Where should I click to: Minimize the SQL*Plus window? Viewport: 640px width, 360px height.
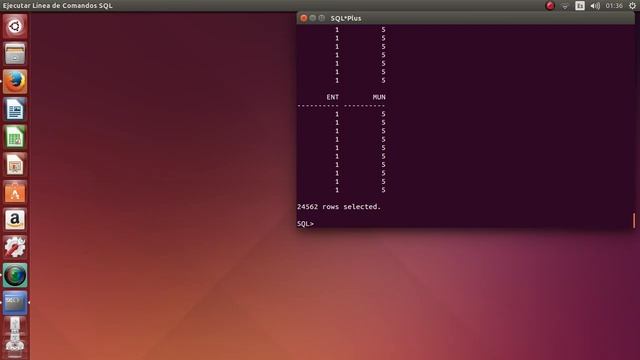(313, 18)
